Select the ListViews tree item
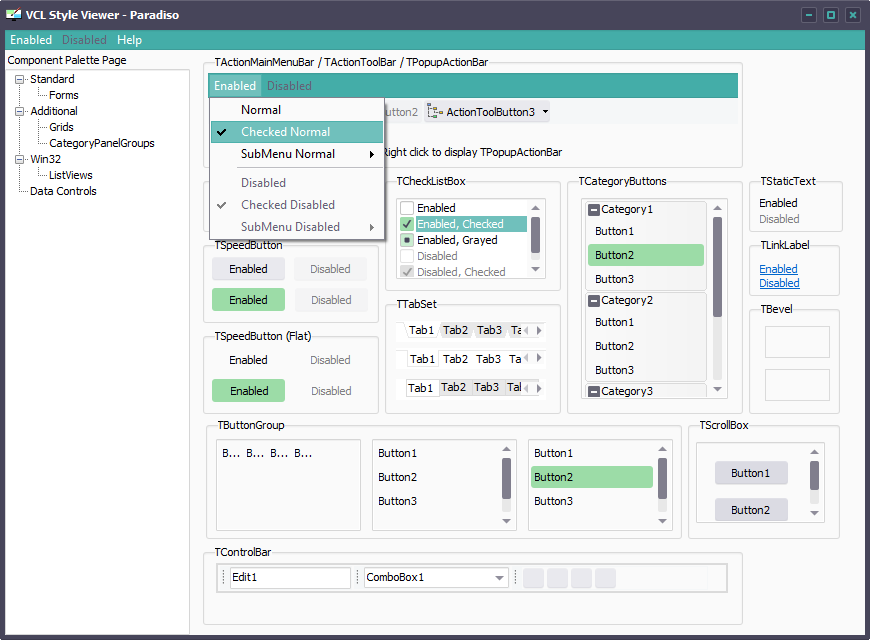The height and width of the screenshot is (640, 870). [x=70, y=175]
